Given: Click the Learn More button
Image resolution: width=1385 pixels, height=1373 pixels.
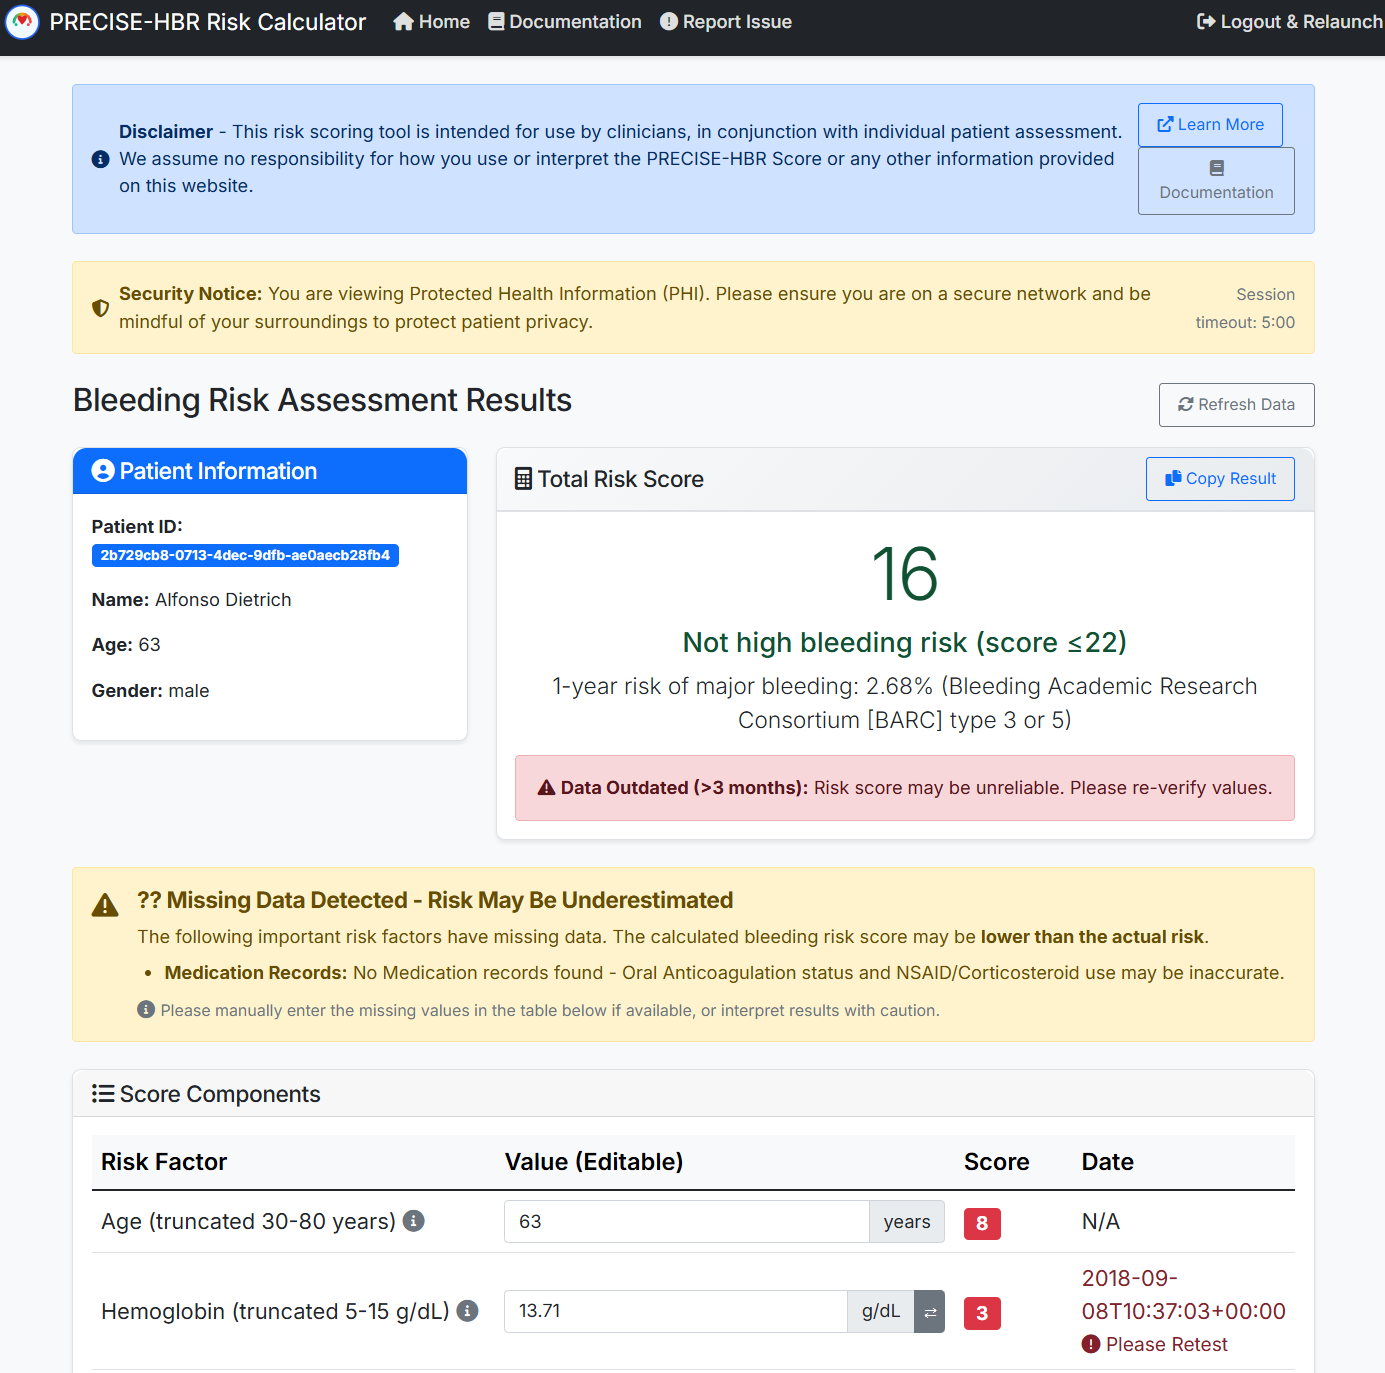Looking at the screenshot, I should pyautogui.click(x=1210, y=125).
